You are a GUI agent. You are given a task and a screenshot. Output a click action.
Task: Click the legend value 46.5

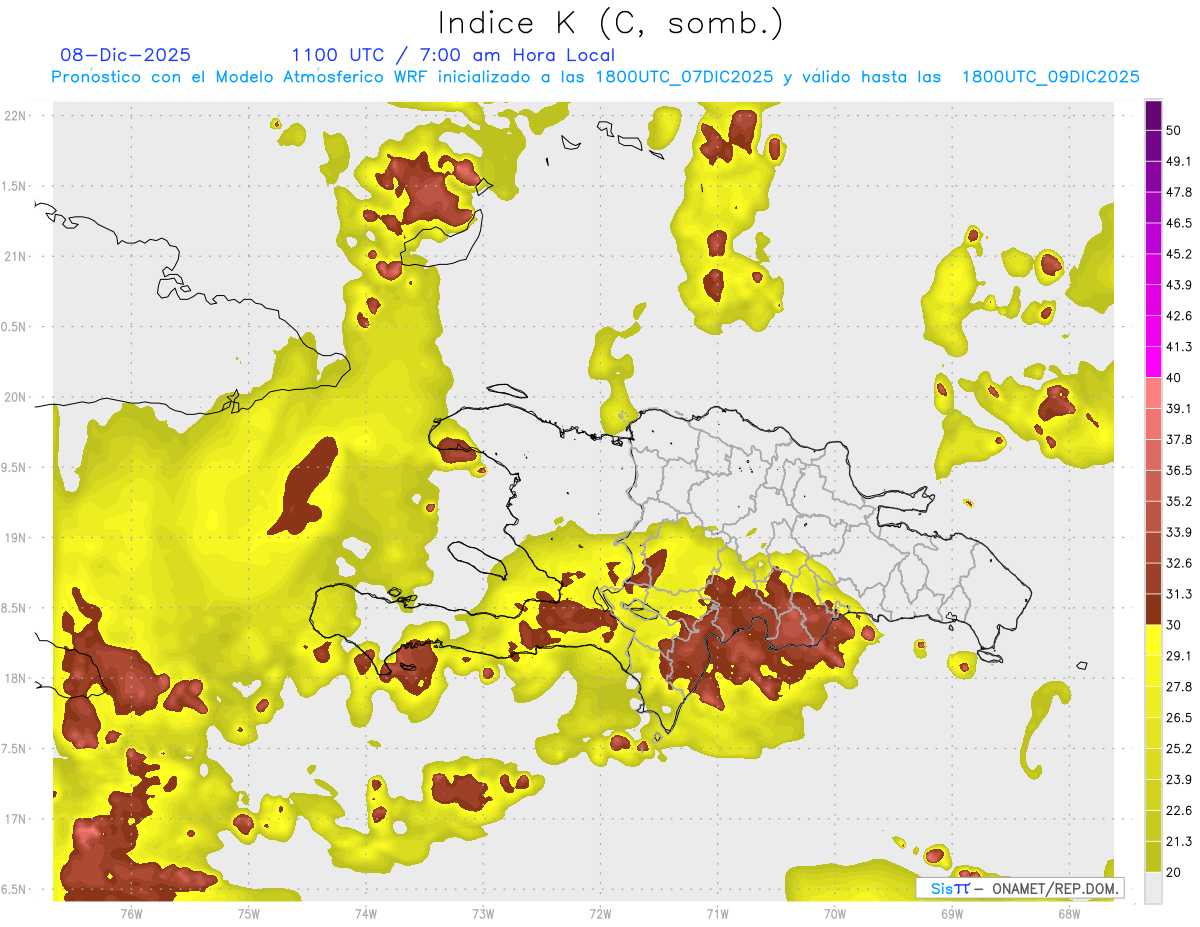(1179, 223)
